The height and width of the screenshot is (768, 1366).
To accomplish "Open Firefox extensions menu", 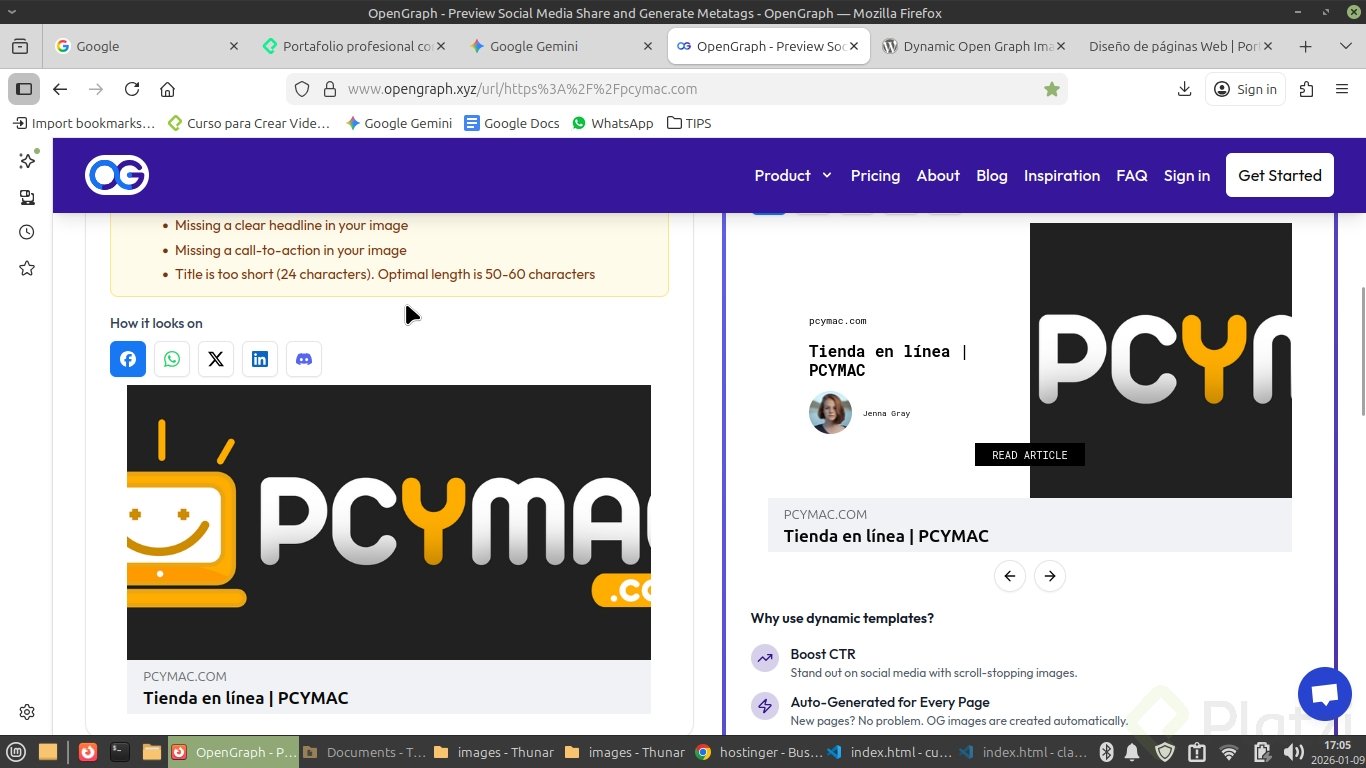I will (1306, 89).
